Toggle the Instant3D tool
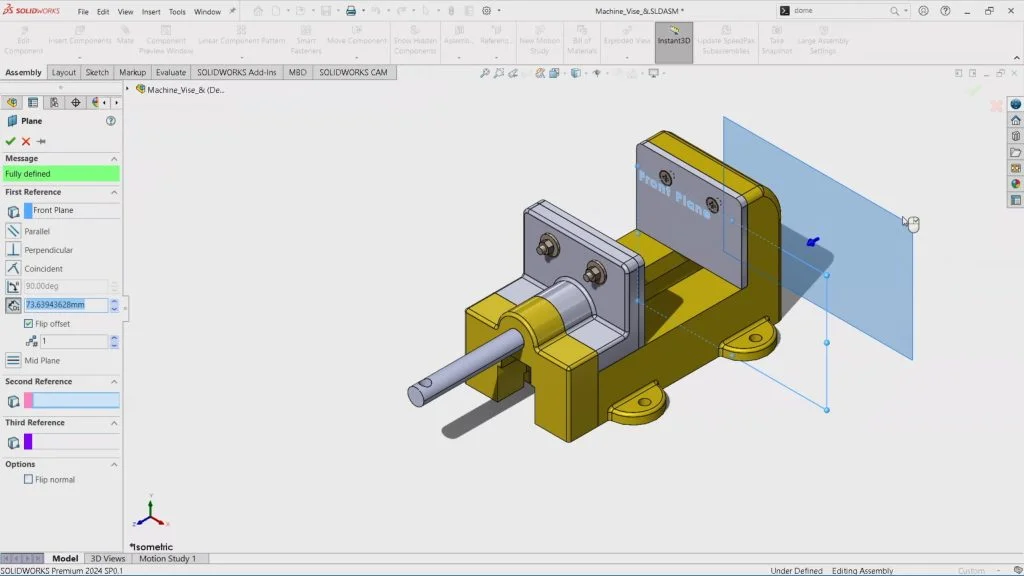Image resolution: width=1024 pixels, height=576 pixels. (x=673, y=37)
